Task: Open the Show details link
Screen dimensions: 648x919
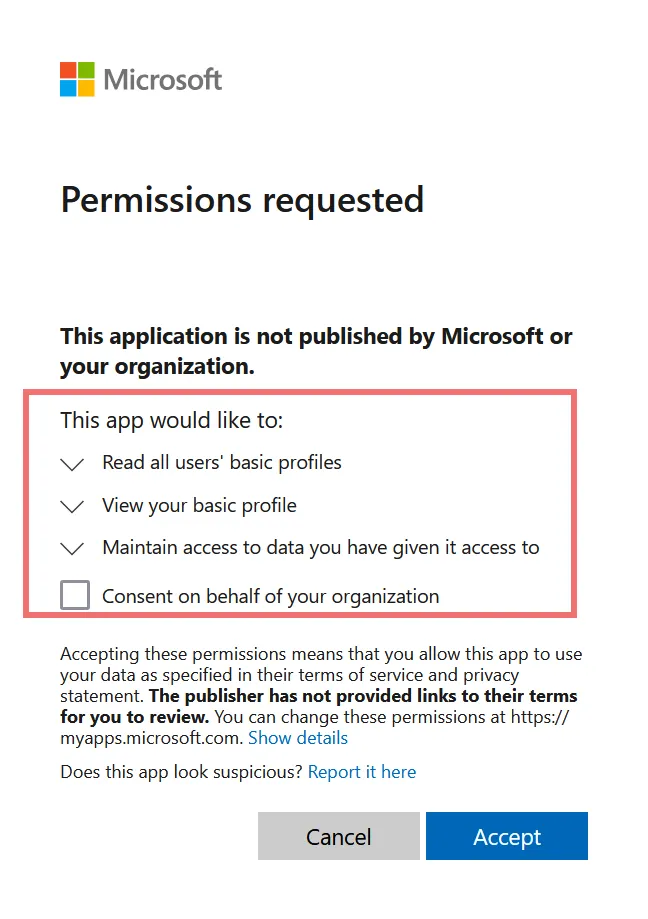Action: (298, 738)
